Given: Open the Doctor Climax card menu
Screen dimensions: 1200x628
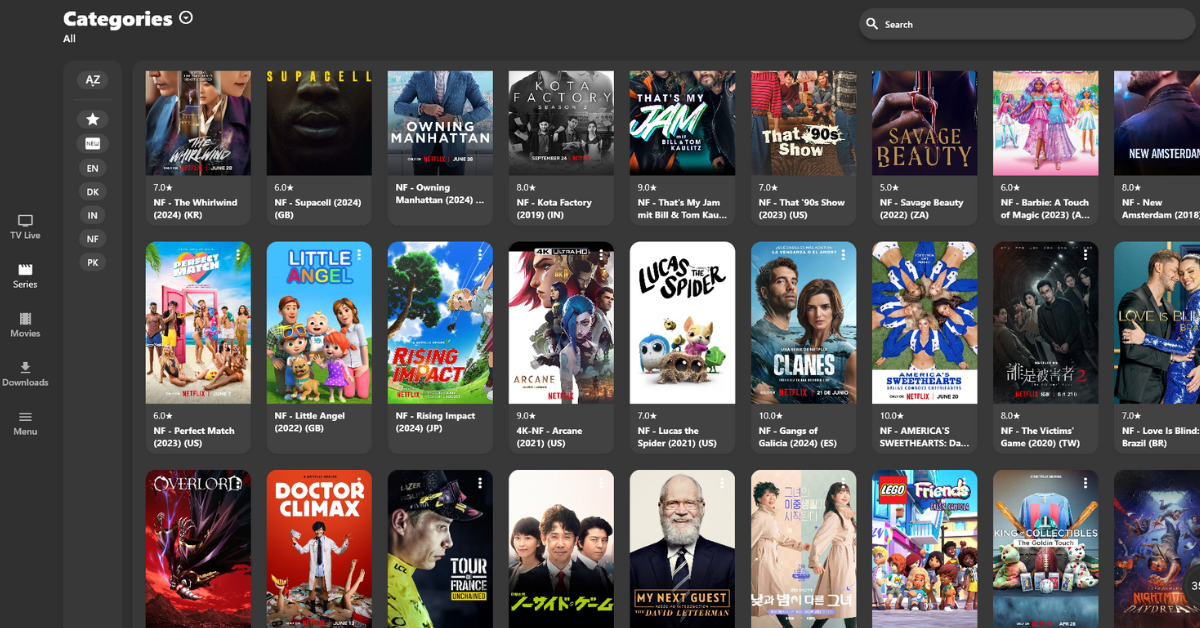Looking at the screenshot, I should click(359, 482).
